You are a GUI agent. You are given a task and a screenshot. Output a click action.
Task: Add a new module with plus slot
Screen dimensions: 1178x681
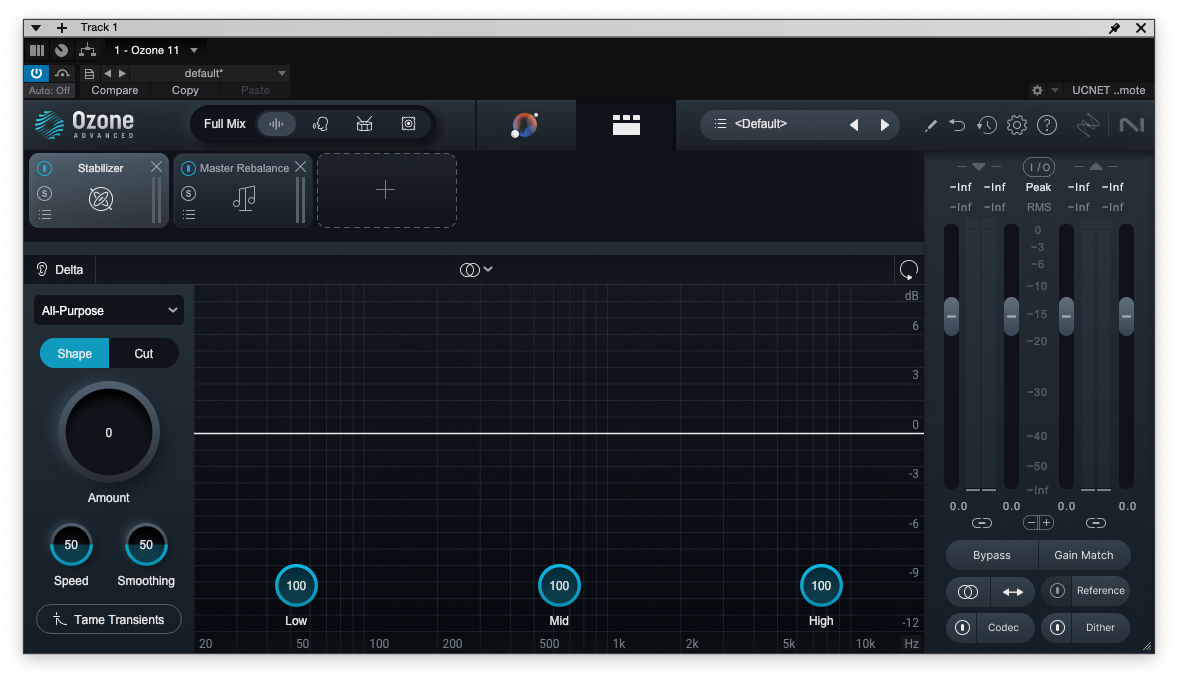coord(386,190)
